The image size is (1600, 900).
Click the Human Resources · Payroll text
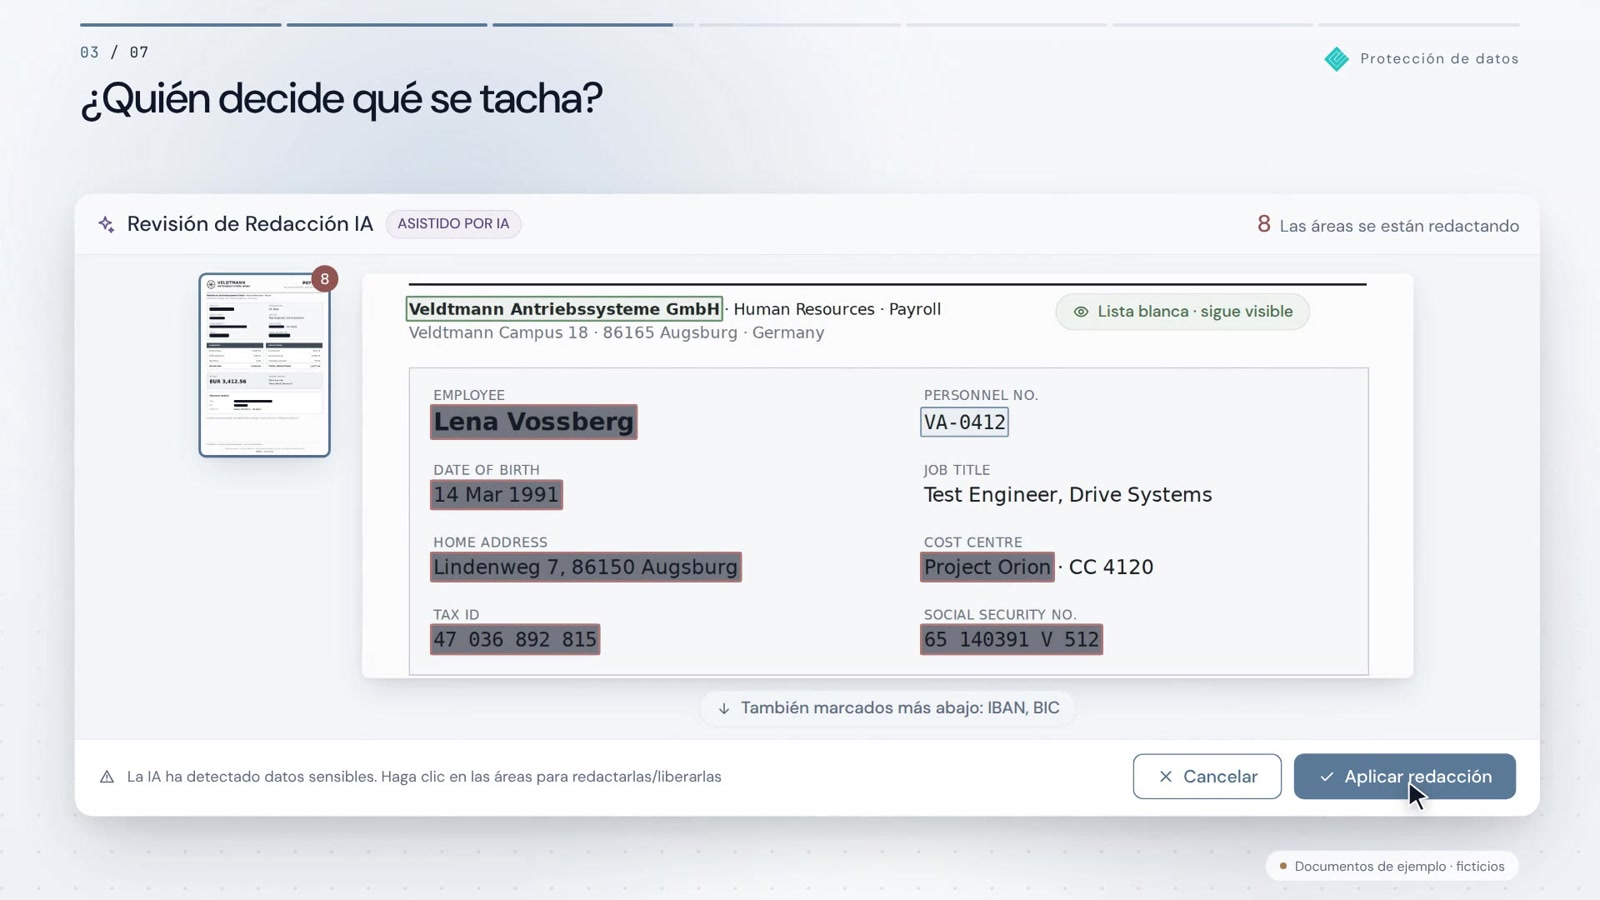(x=837, y=309)
